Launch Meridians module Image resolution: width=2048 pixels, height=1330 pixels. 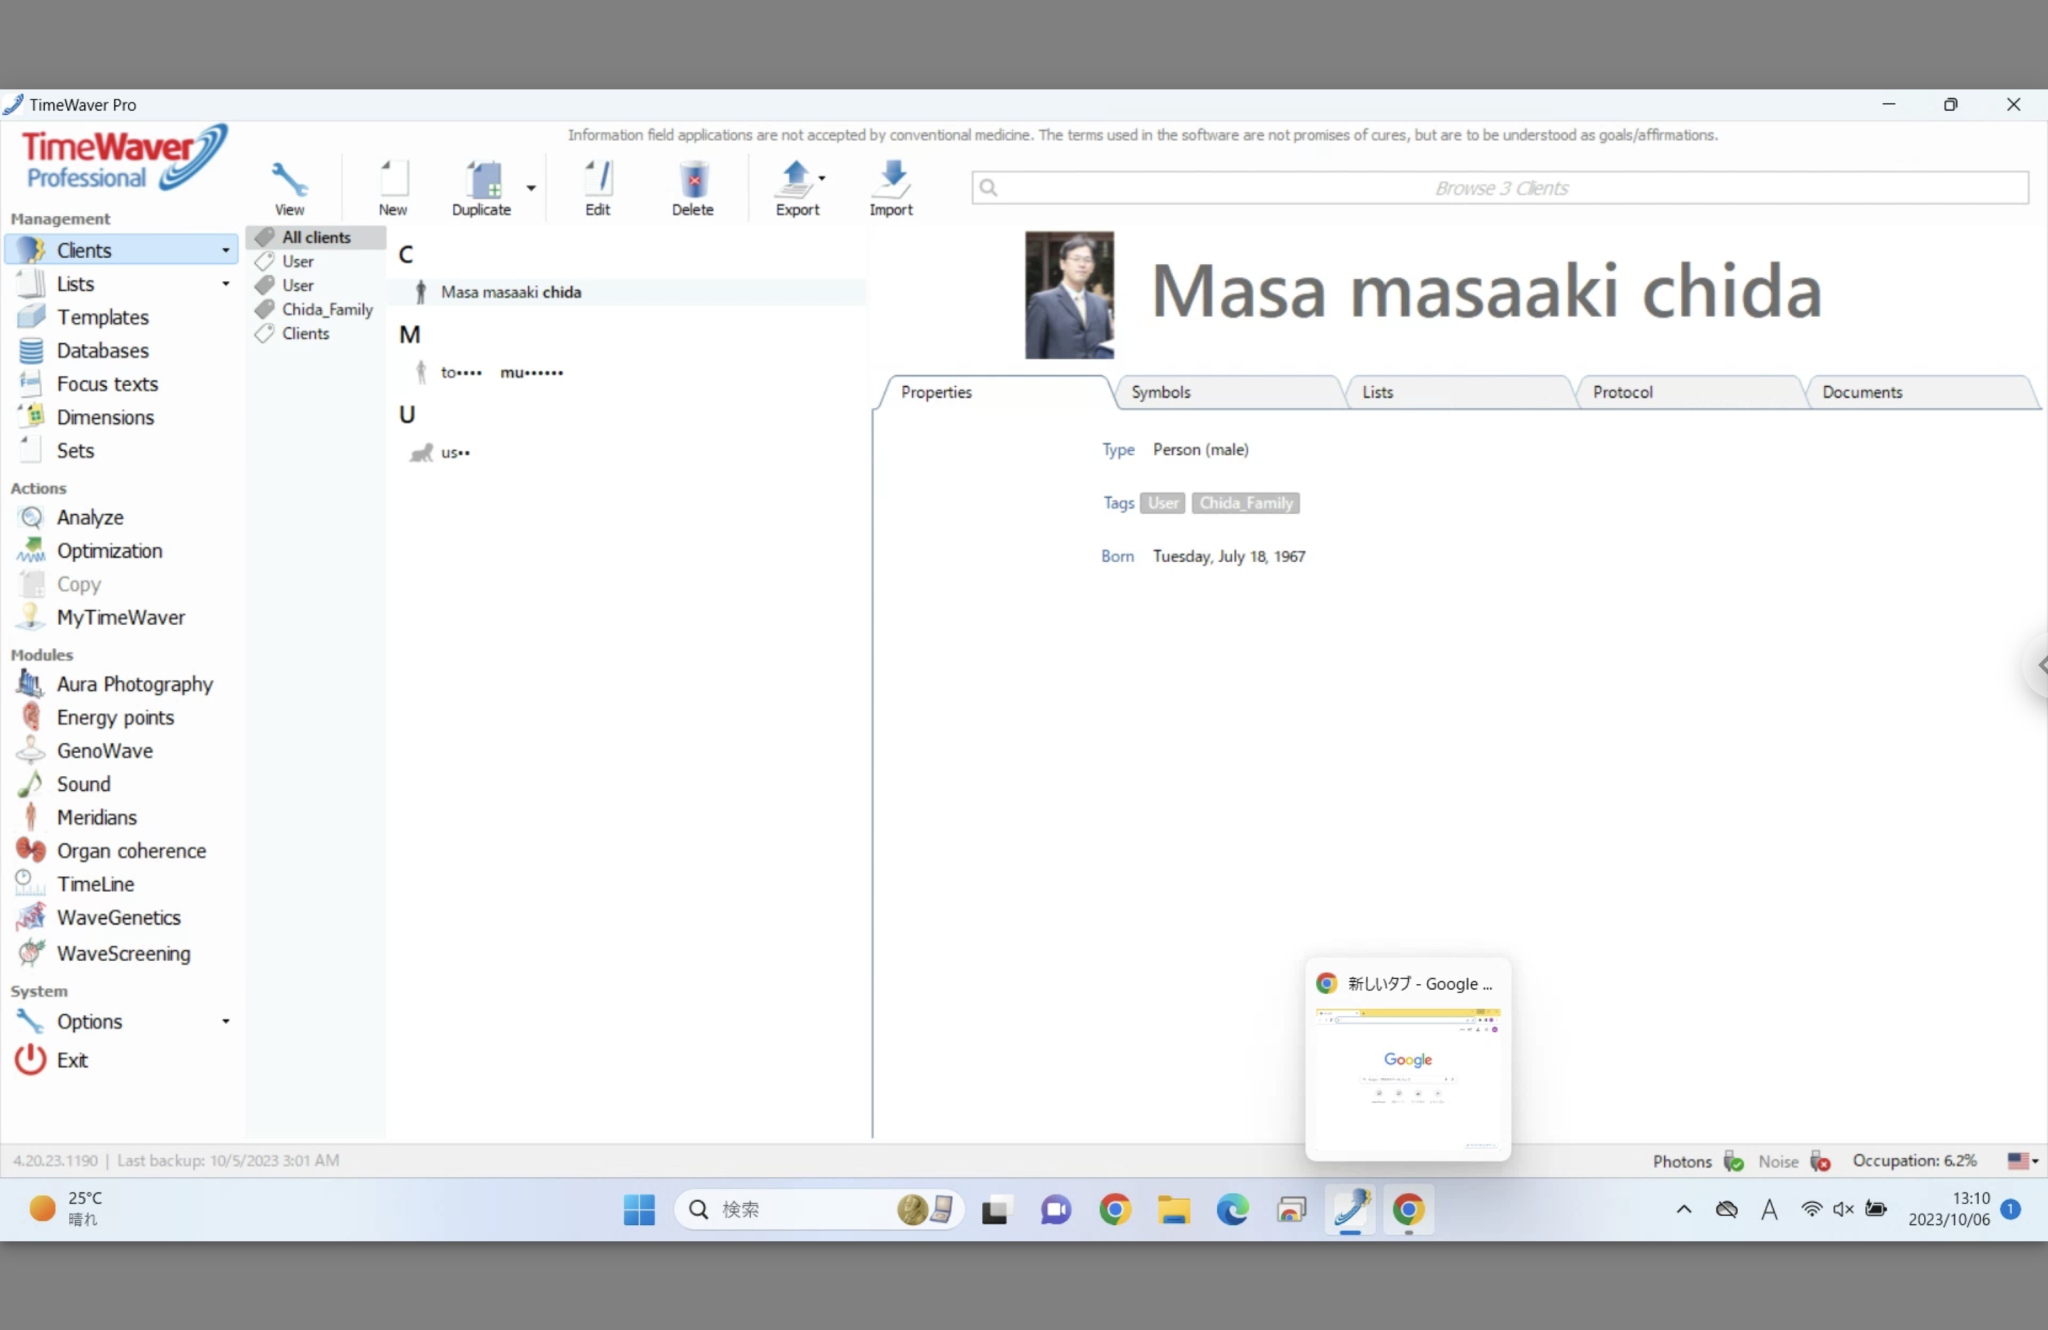click(96, 817)
